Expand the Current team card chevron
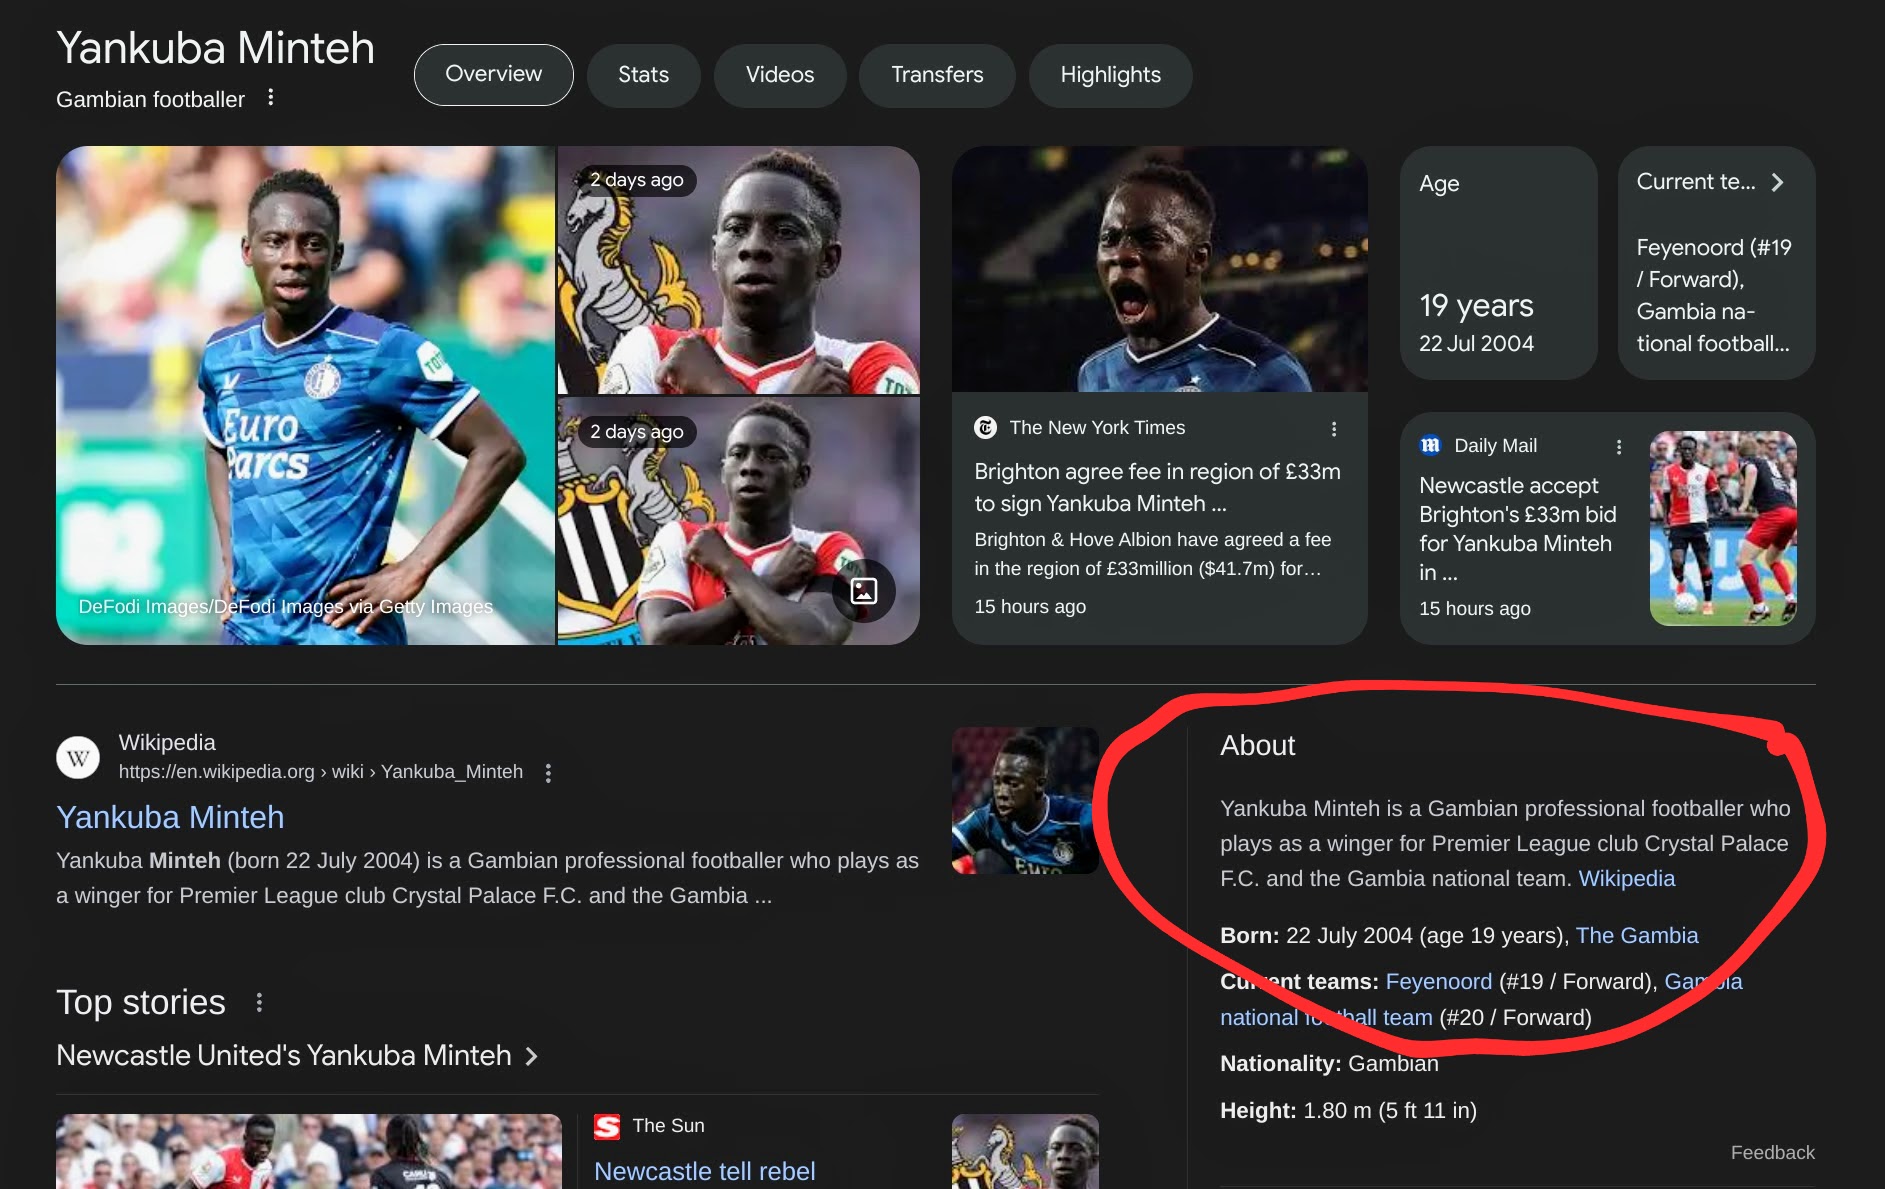 1777,182
